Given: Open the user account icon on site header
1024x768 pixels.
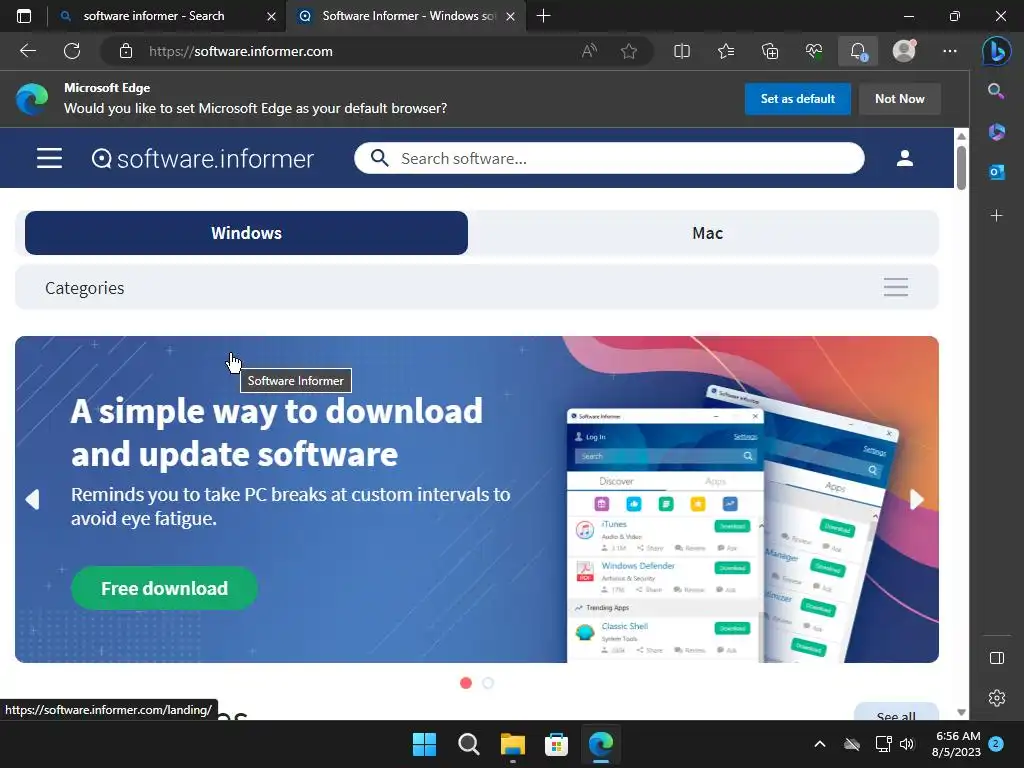Looking at the screenshot, I should pos(904,158).
